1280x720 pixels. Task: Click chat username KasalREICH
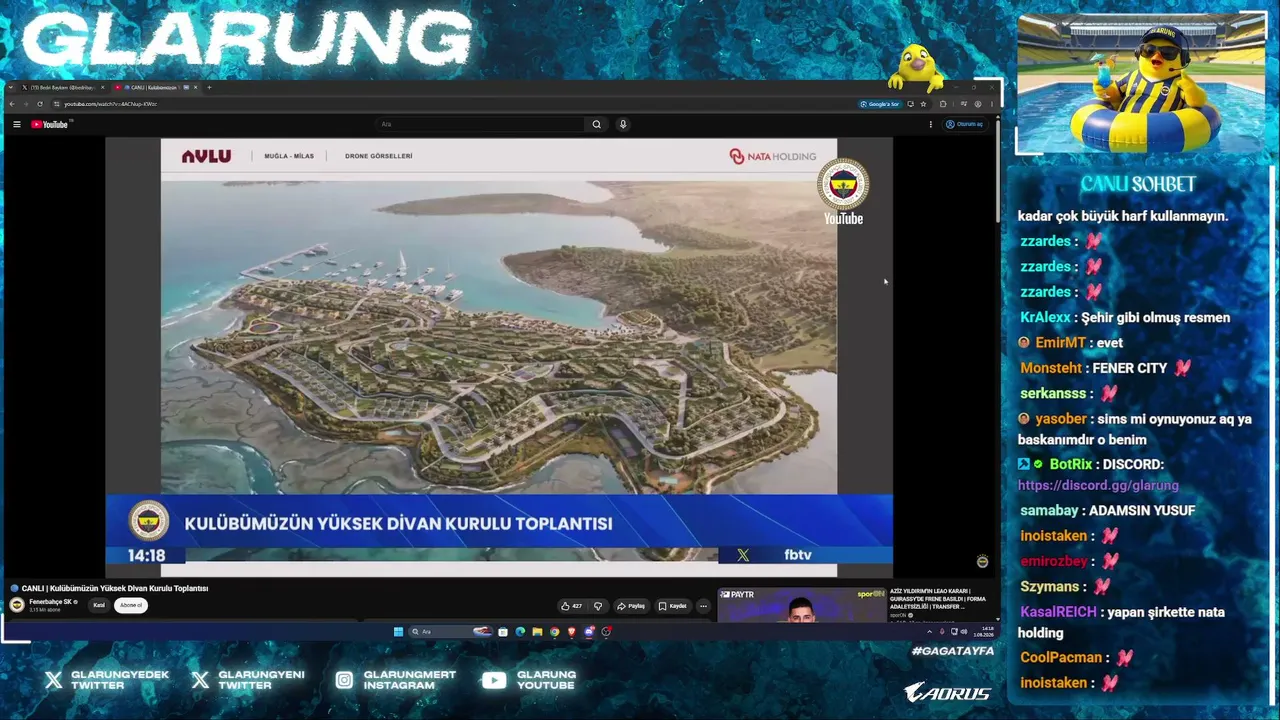coord(1058,612)
